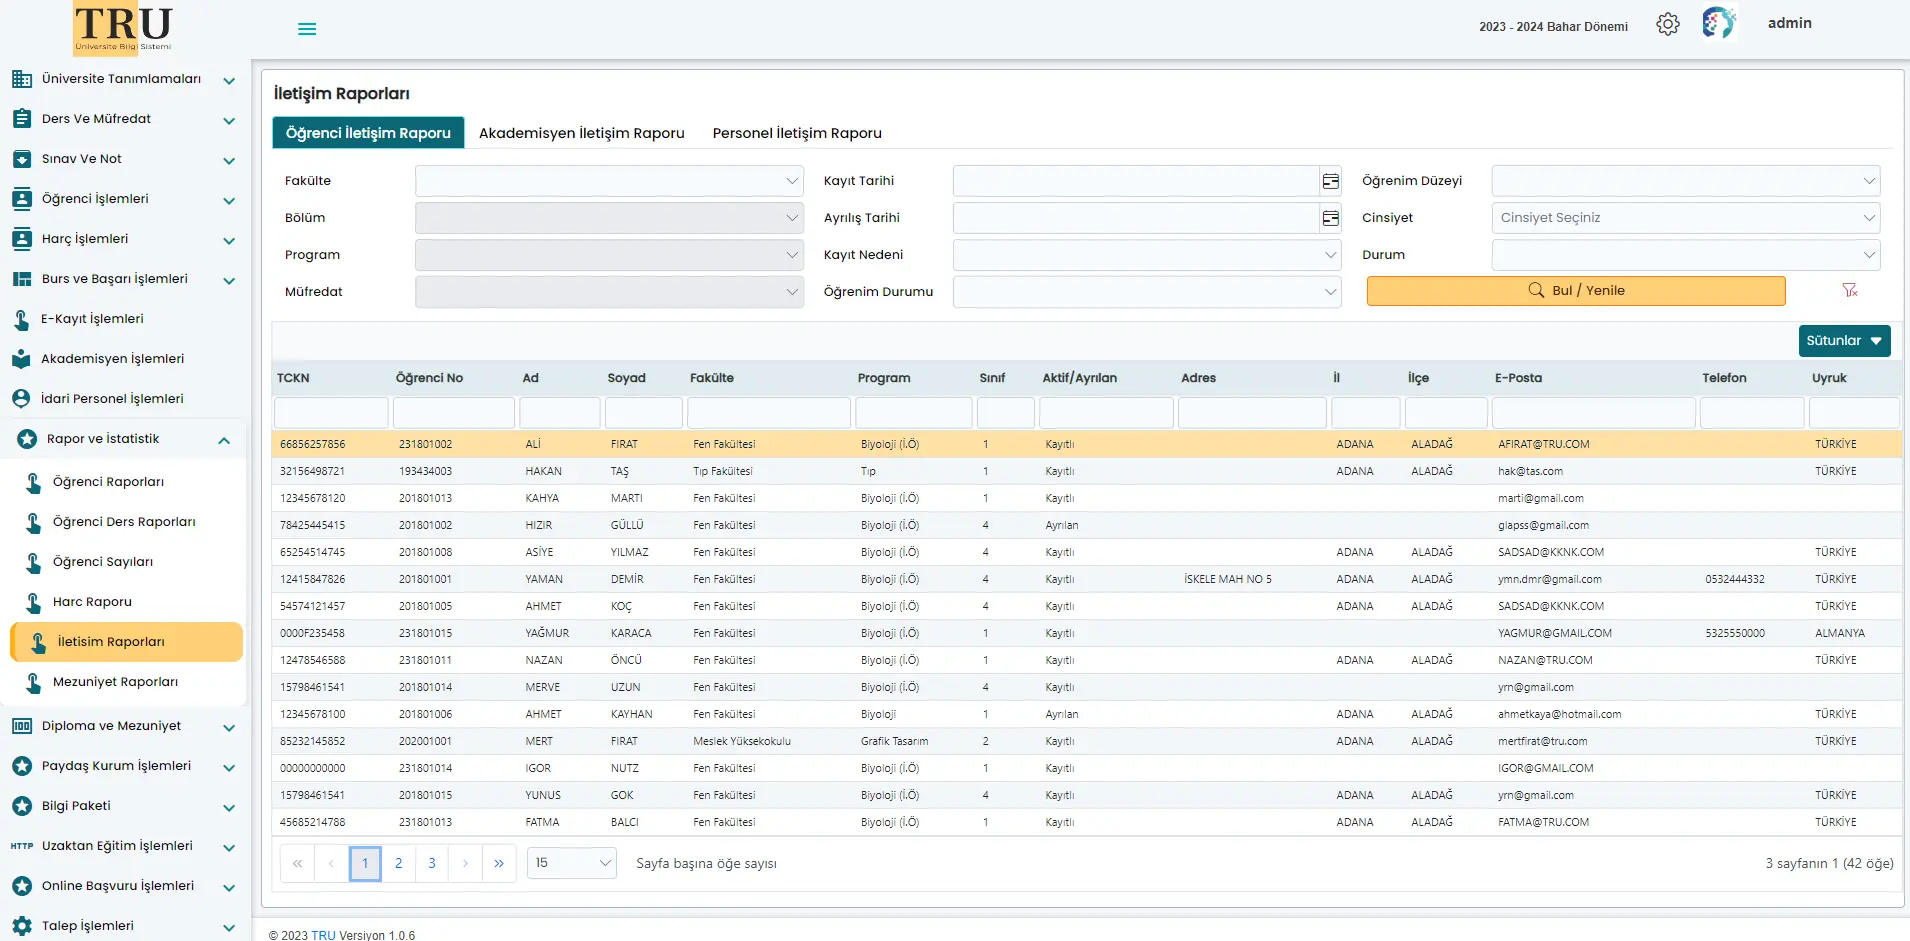Change page size dropdown showing 15

[572, 863]
